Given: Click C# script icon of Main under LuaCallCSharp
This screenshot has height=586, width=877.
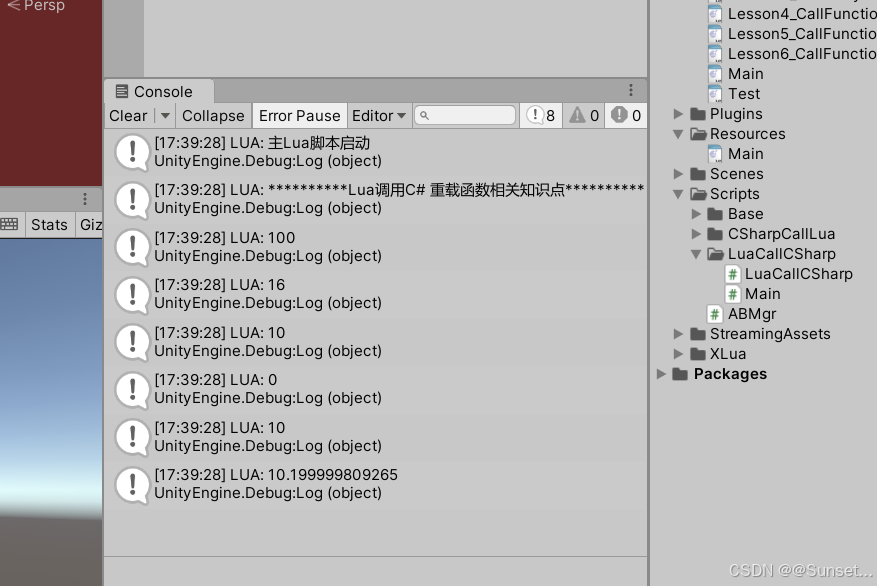Looking at the screenshot, I should 733,294.
